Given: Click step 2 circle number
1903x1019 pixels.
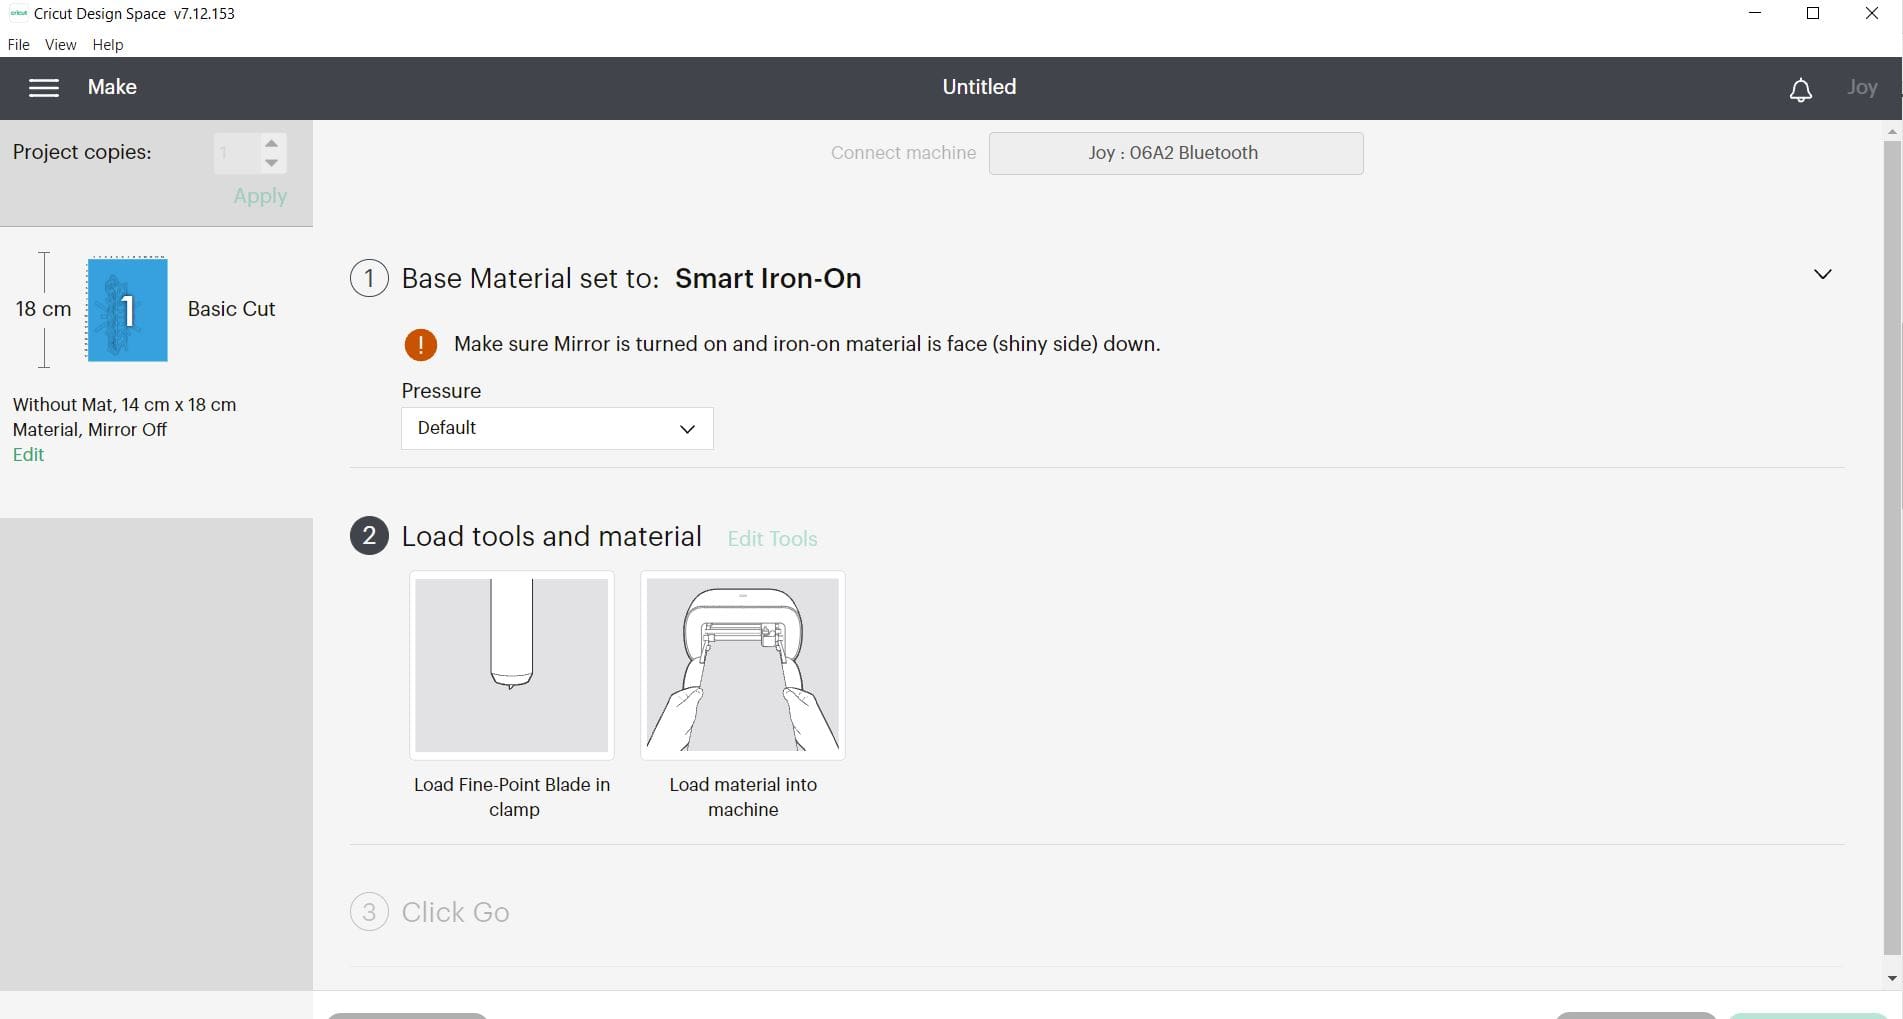Looking at the screenshot, I should 369,536.
